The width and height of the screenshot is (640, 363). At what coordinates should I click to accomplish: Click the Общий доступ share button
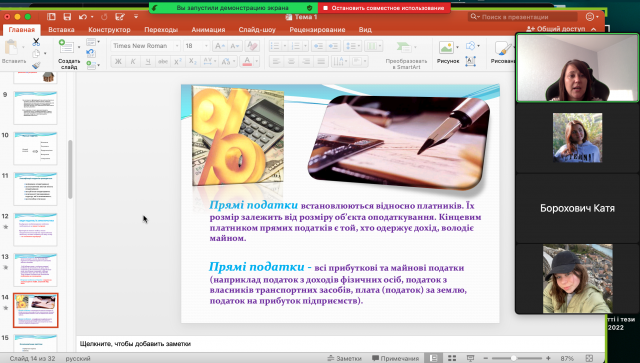point(556,29)
